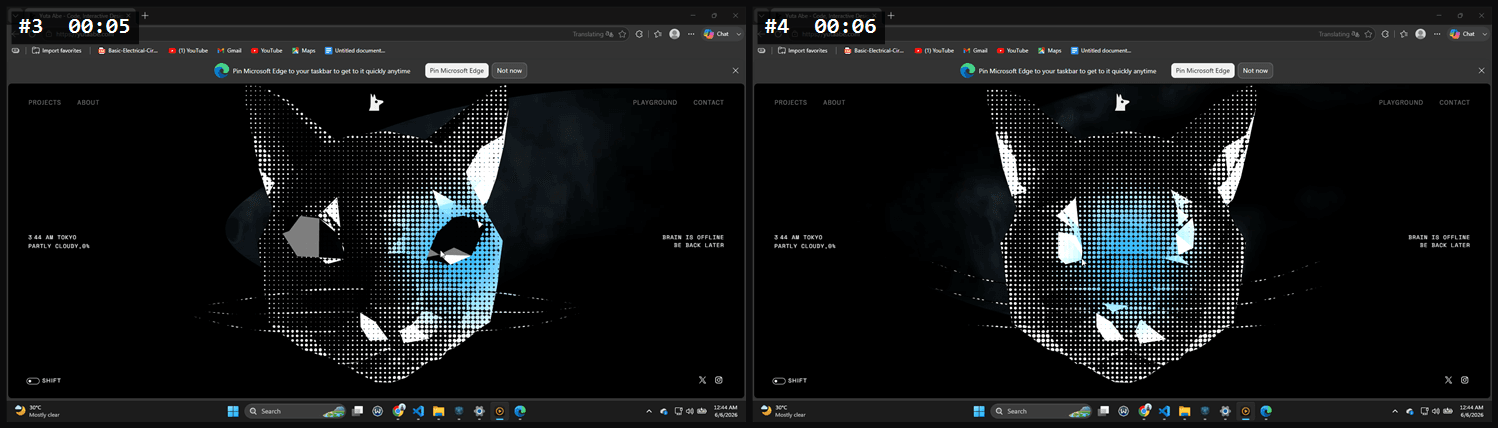
Task: Open the X social icon in frame #3
Action: pyautogui.click(x=702, y=380)
